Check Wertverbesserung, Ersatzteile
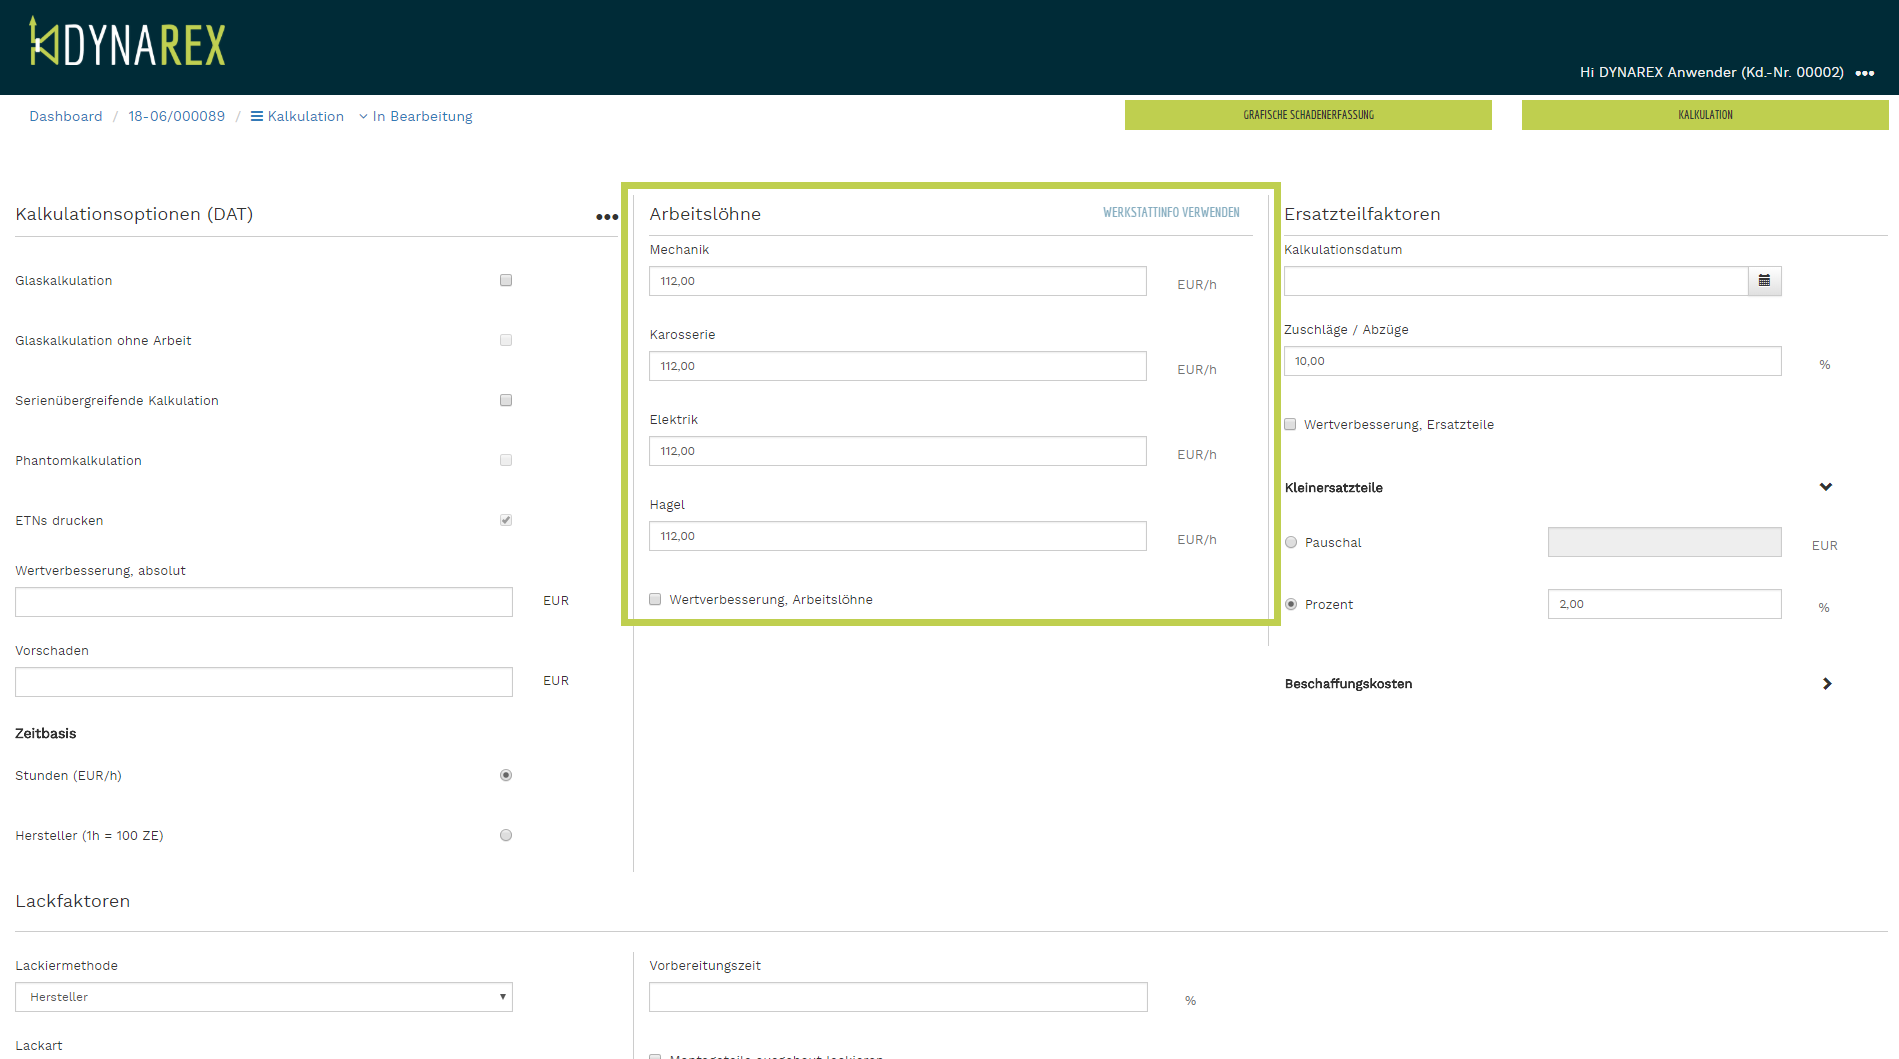The height and width of the screenshot is (1059, 1899). click(1290, 424)
